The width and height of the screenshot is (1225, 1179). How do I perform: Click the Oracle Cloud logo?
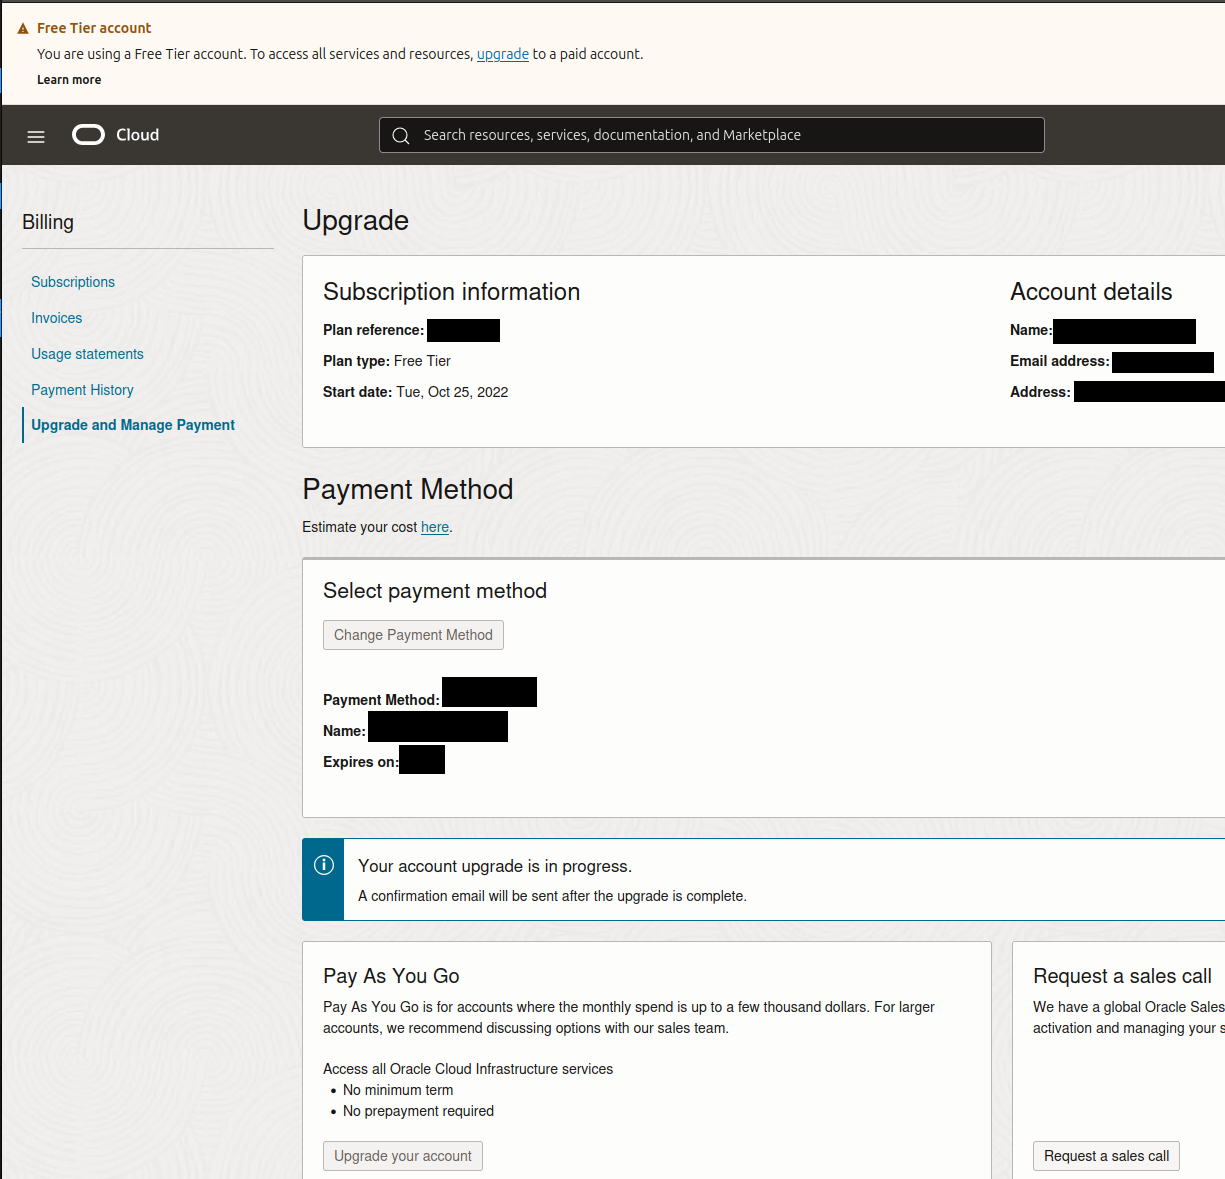pyautogui.click(x=114, y=134)
